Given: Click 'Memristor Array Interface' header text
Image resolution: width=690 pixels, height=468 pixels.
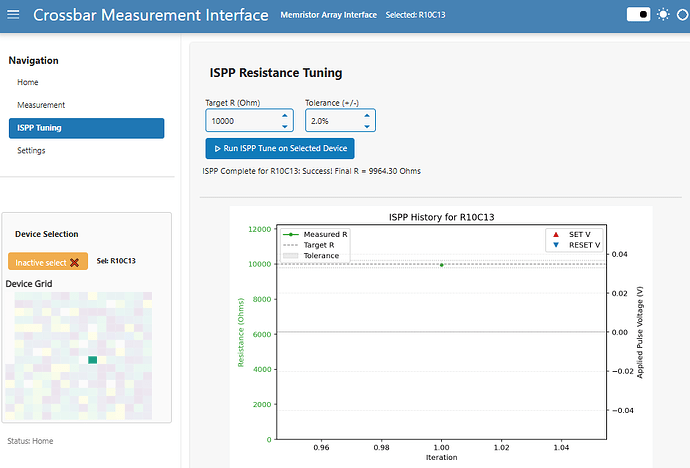Looking at the screenshot, I should (329, 15).
